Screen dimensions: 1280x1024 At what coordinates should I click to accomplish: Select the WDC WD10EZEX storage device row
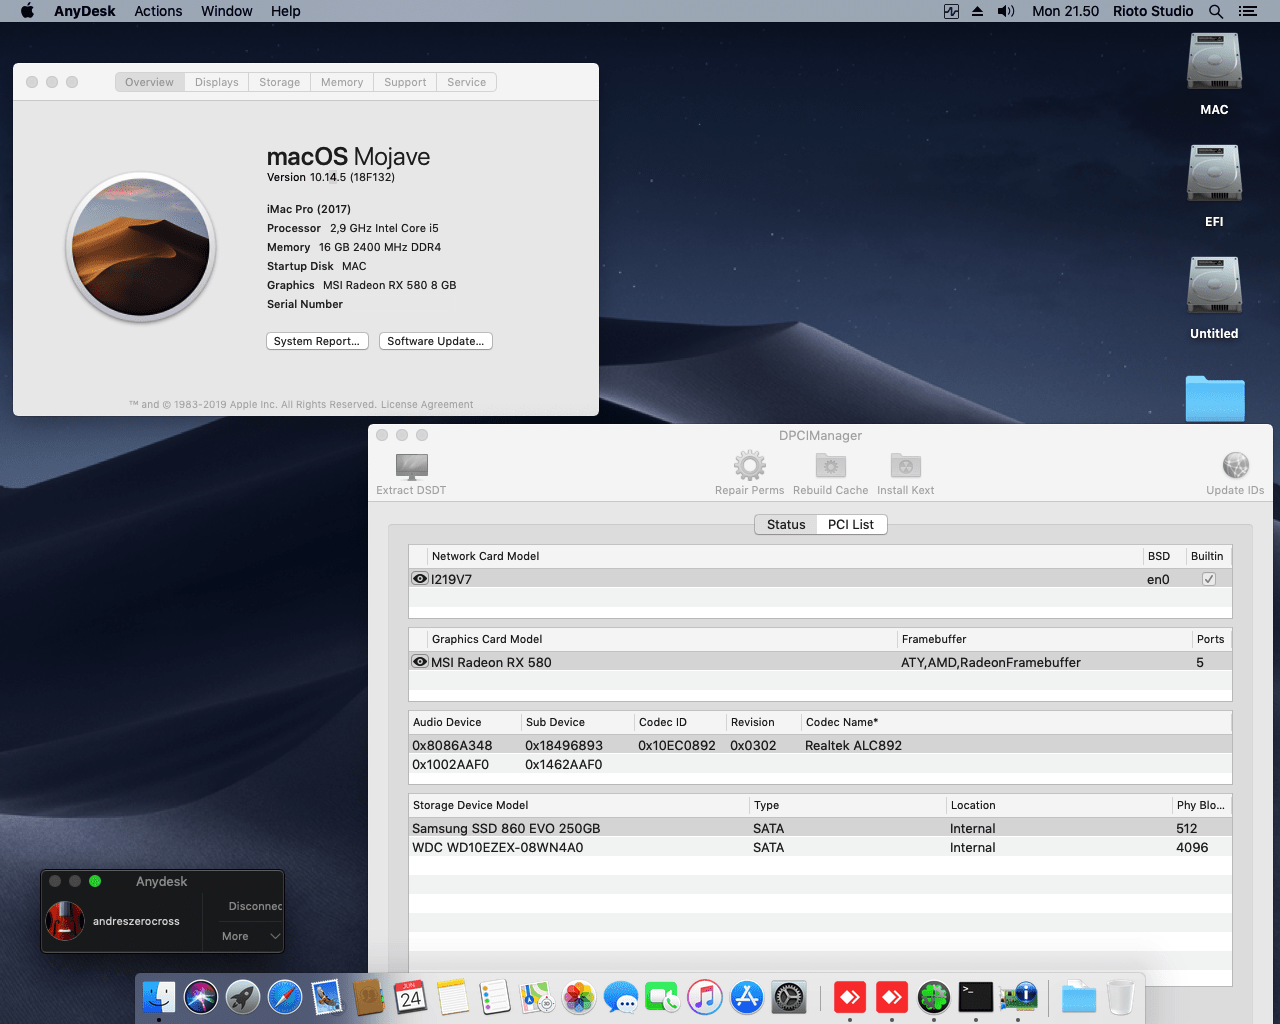pos(600,847)
